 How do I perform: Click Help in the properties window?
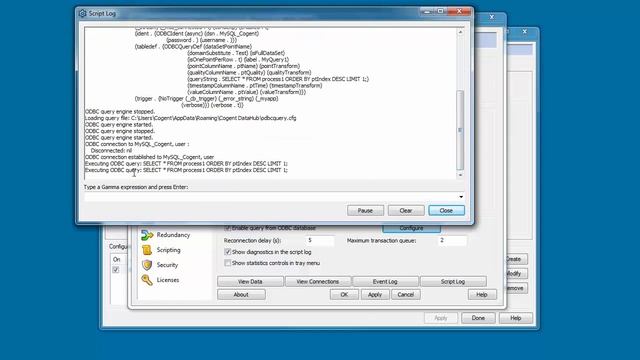click(482, 295)
